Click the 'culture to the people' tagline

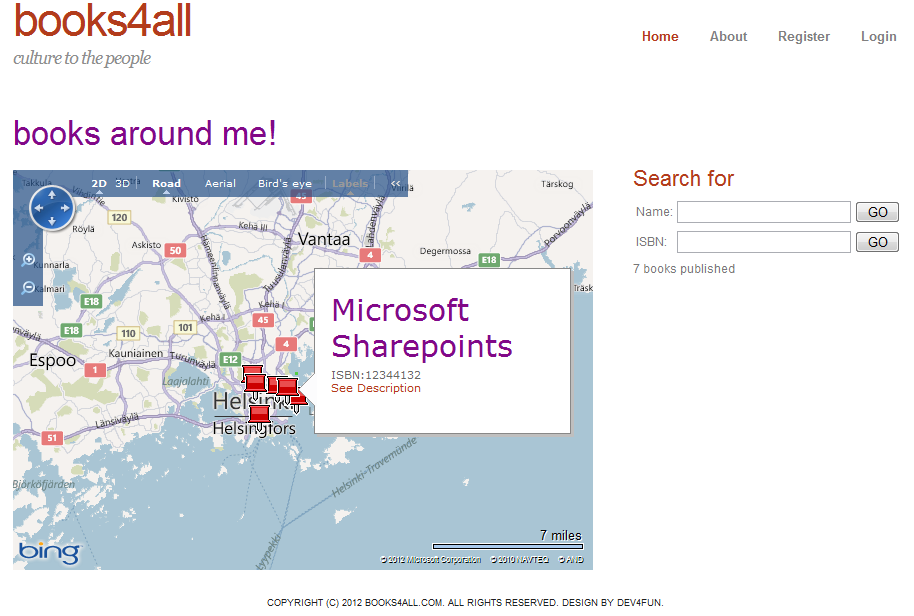[82, 58]
